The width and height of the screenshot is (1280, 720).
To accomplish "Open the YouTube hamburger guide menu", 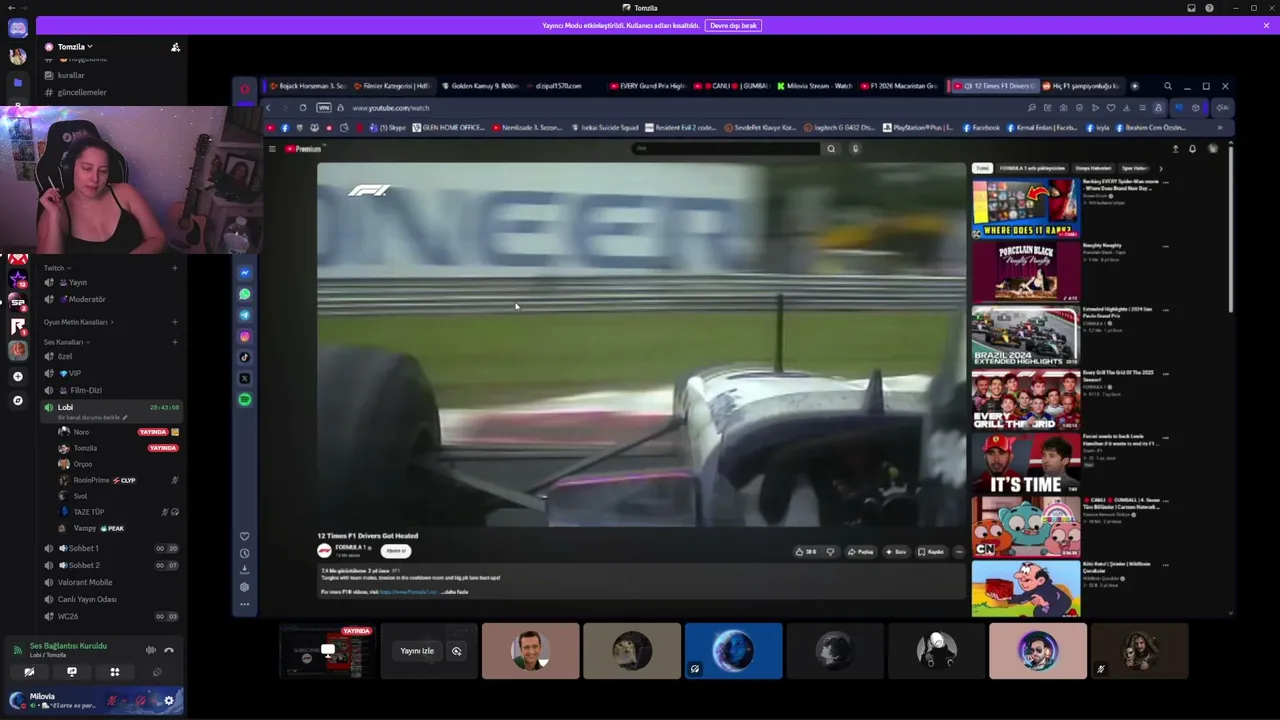I will click(x=271, y=149).
